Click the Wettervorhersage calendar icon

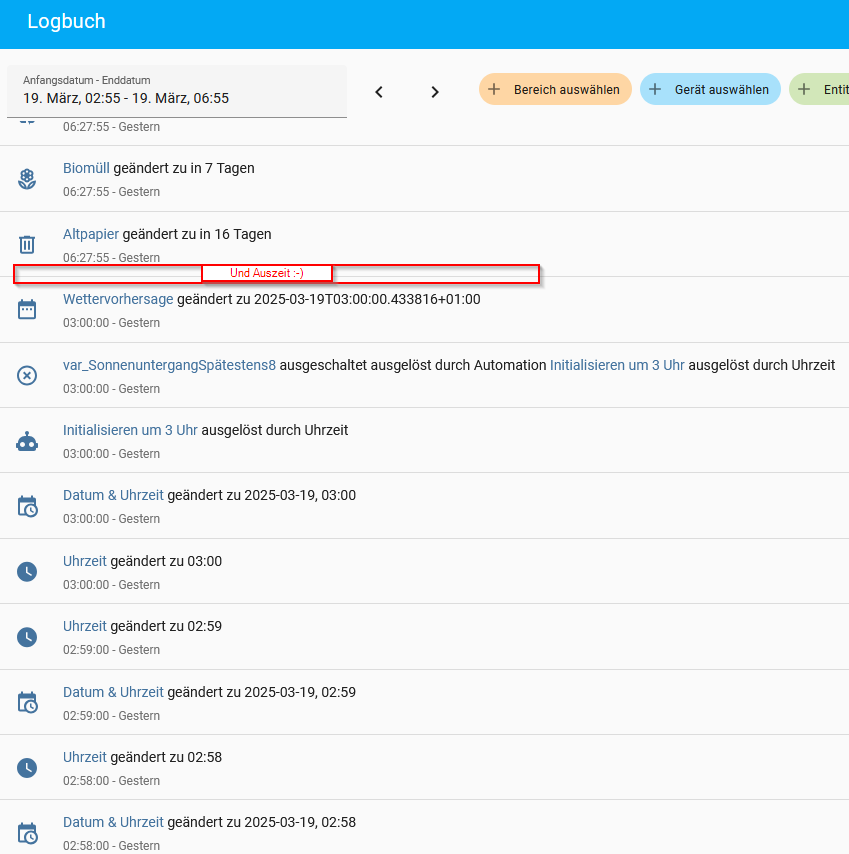tap(27, 309)
